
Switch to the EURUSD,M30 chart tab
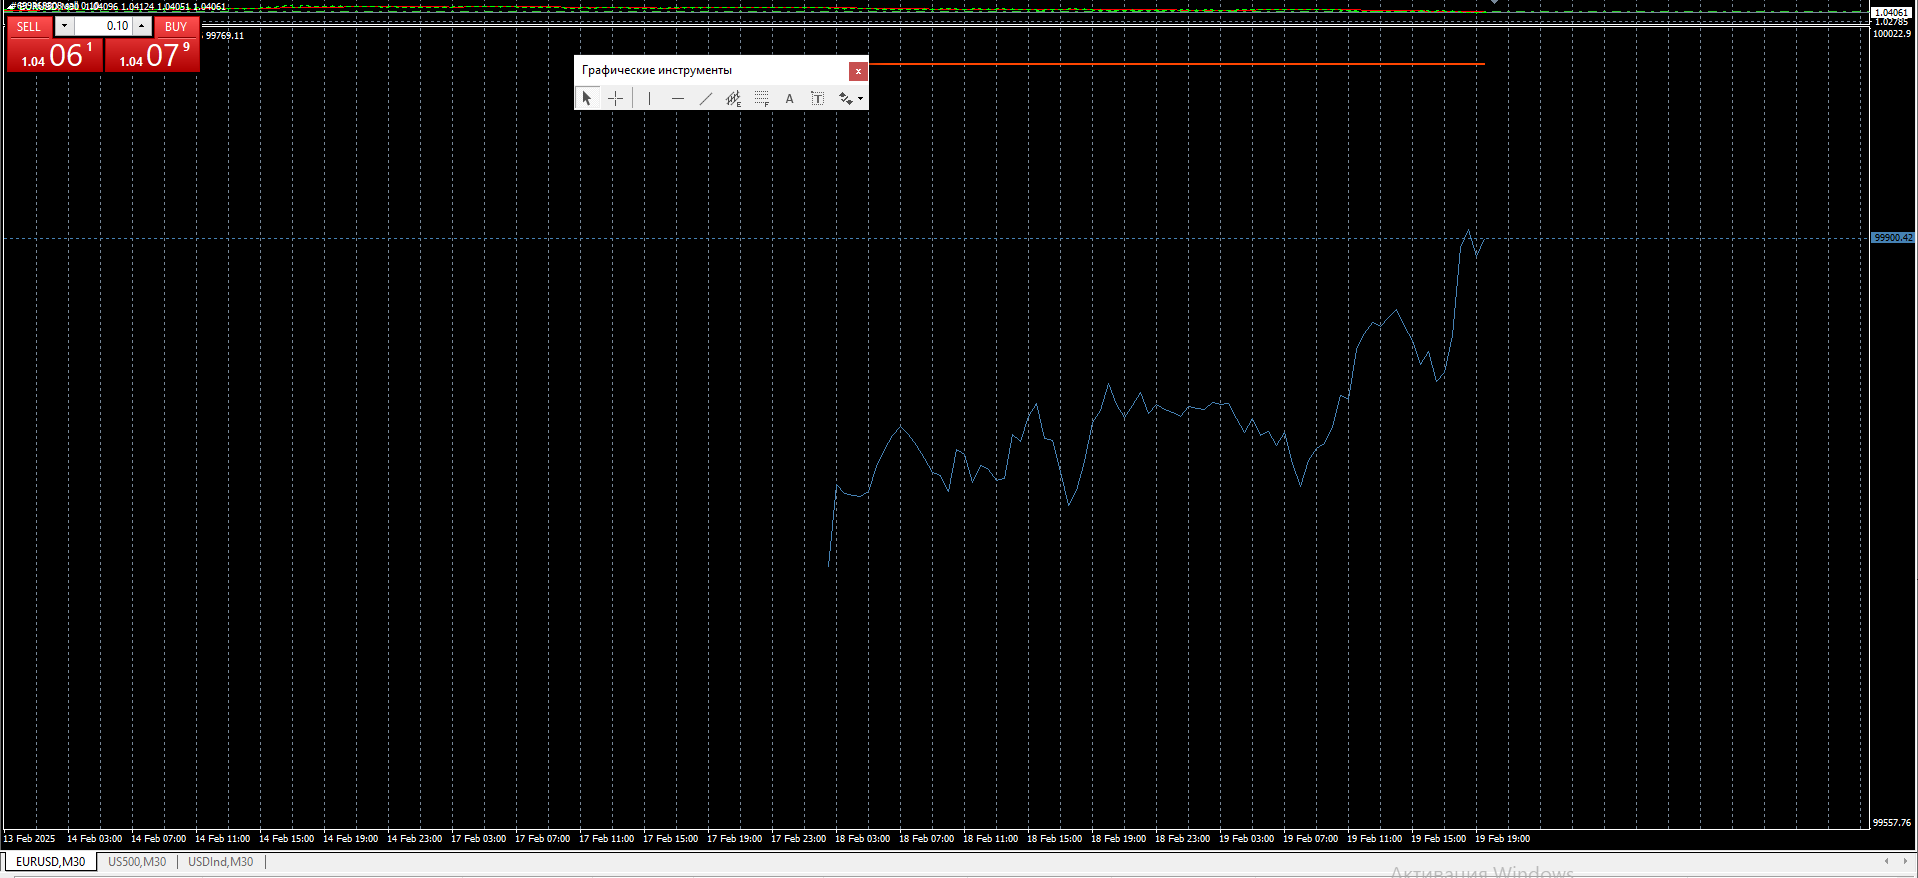(50, 862)
